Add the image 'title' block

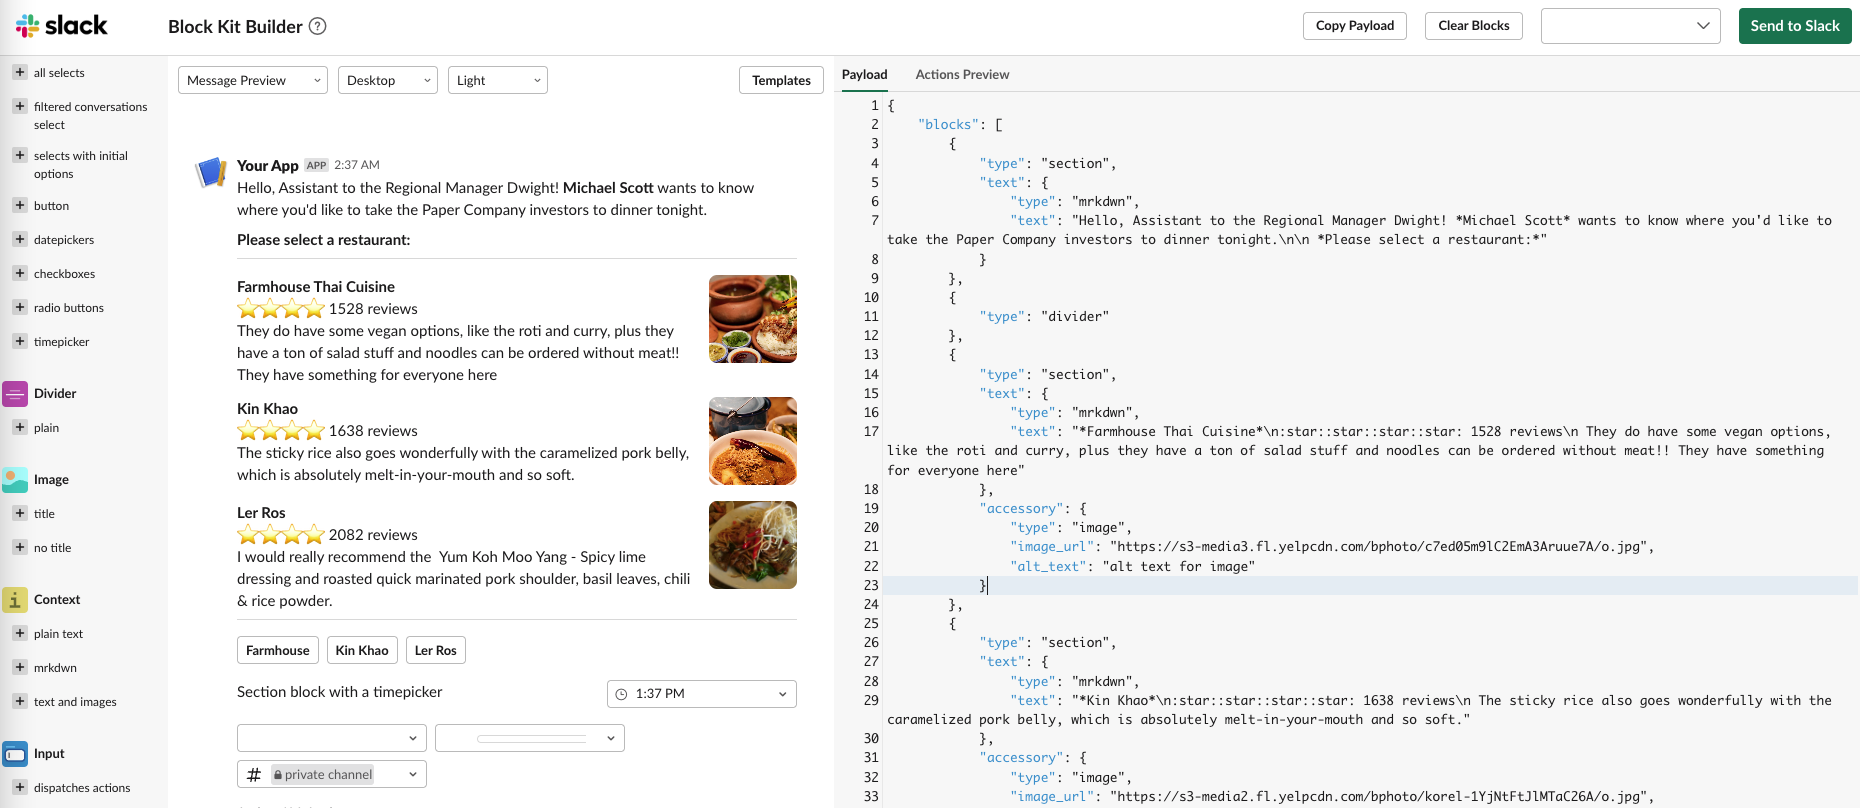19,513
